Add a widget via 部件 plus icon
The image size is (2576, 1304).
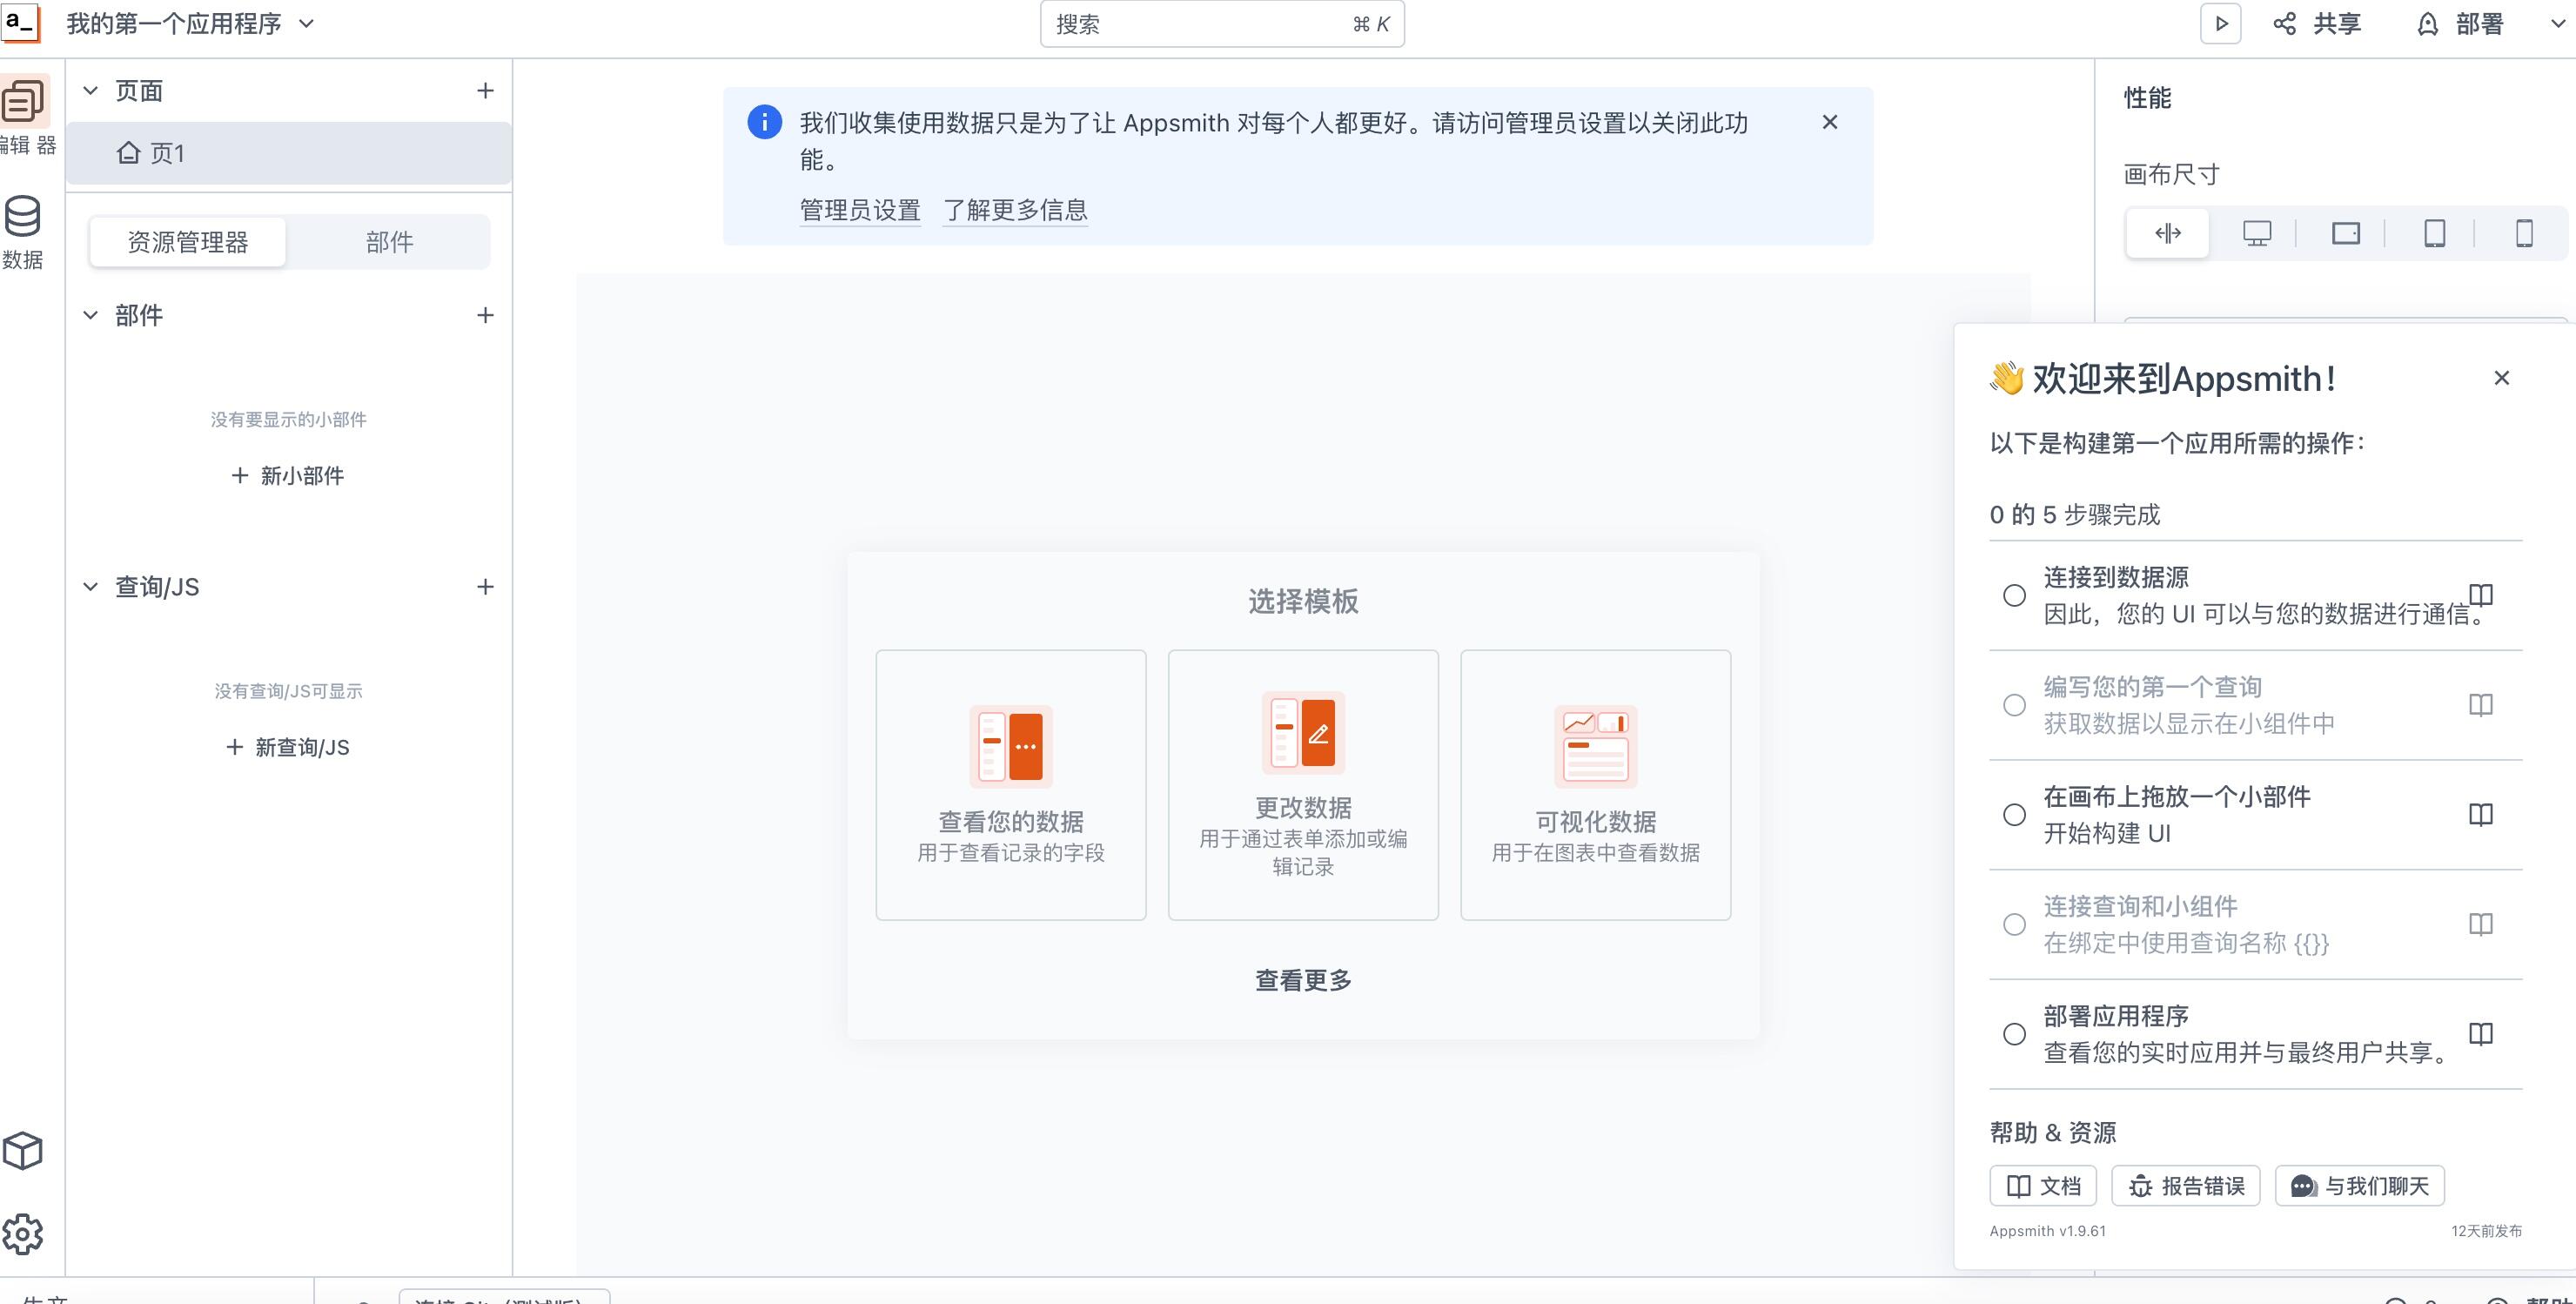click(485, 315)
